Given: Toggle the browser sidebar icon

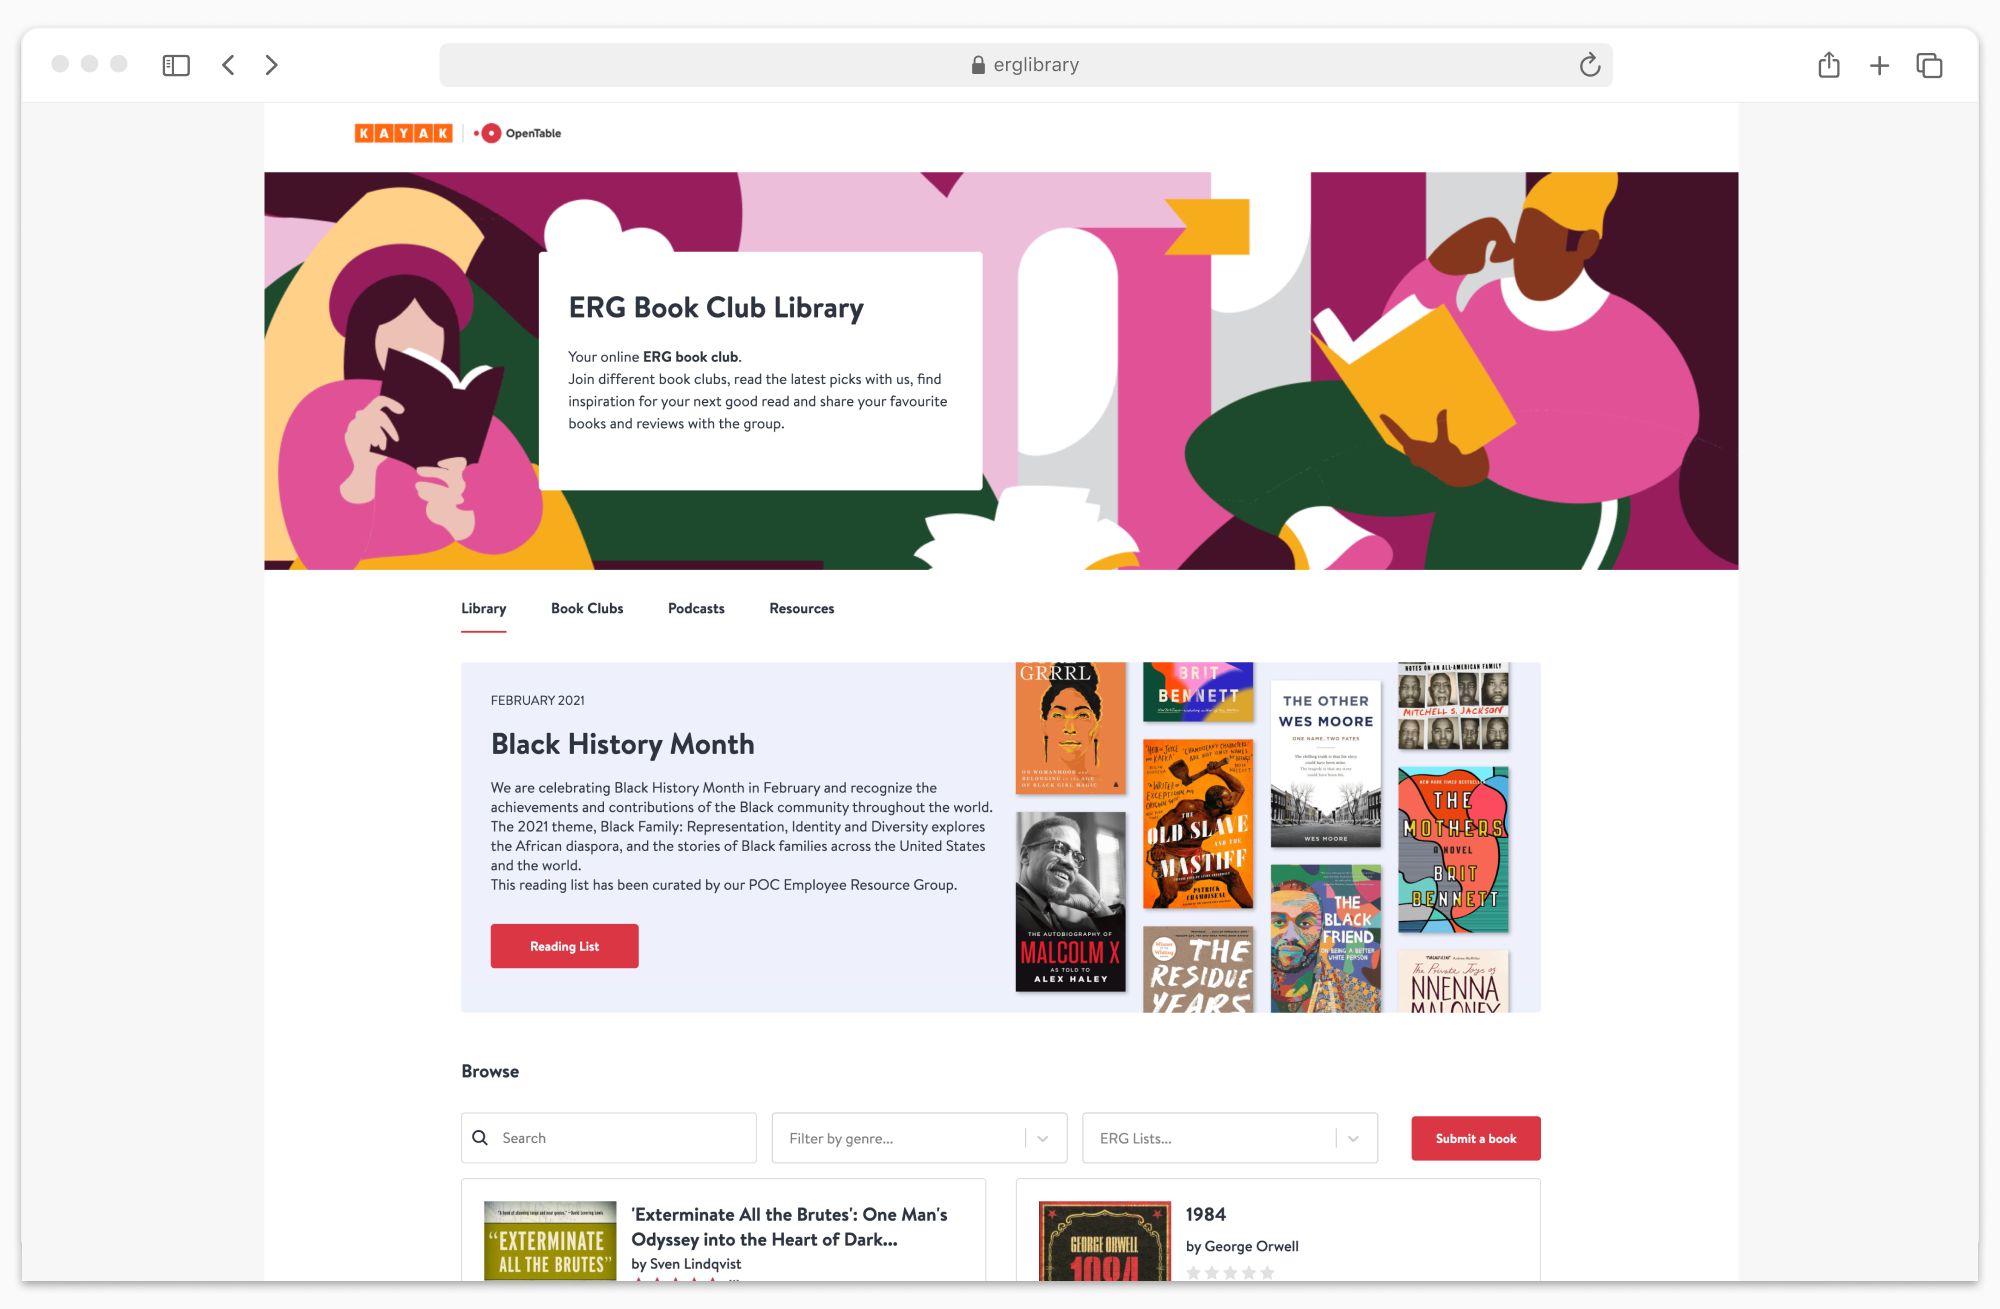Looking at the screenshot, I should click(x=176, y=65).
